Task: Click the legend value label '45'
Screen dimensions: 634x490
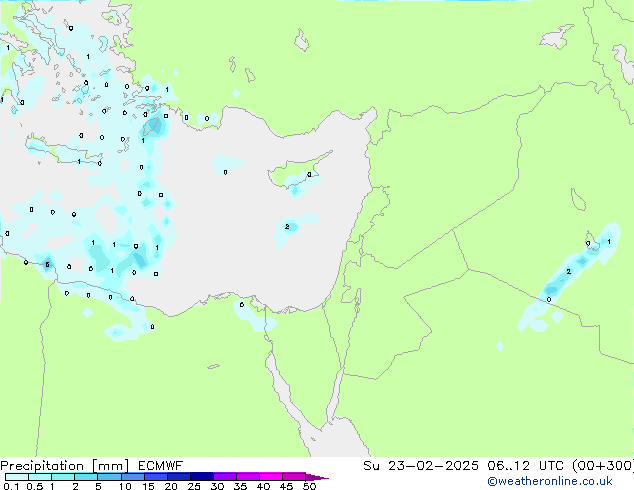Action: coord(286,486)
